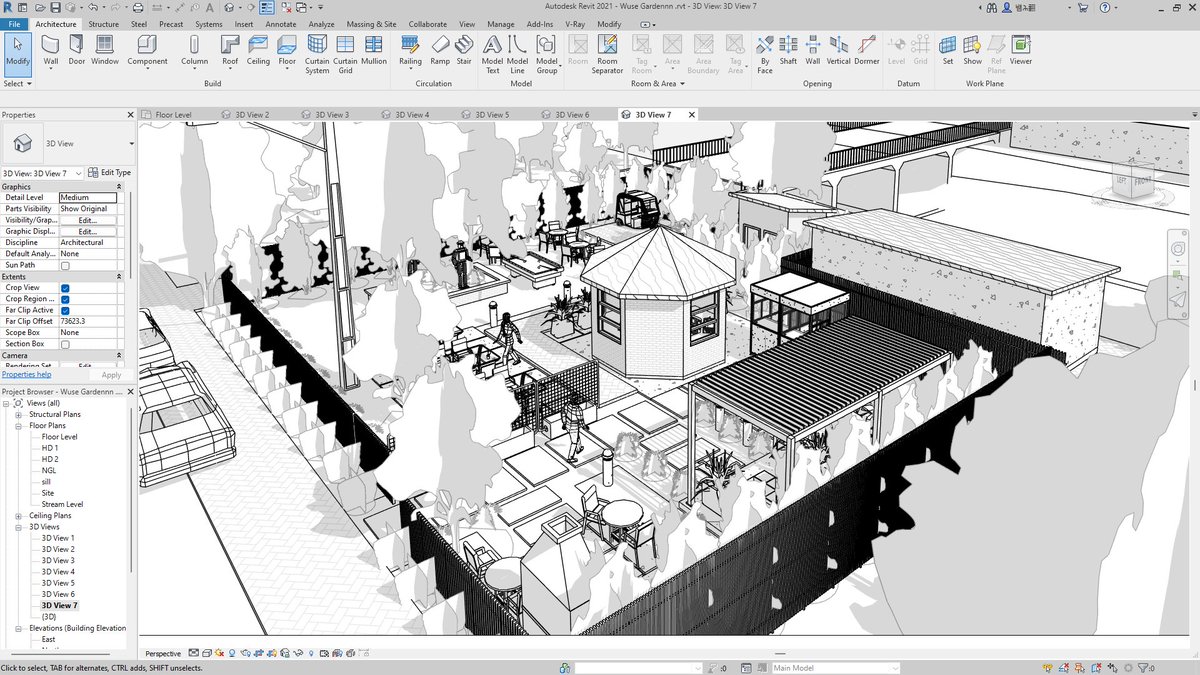1200x675 pixels.
Task: Choose the Model Line tool
Action: [517, 55]
